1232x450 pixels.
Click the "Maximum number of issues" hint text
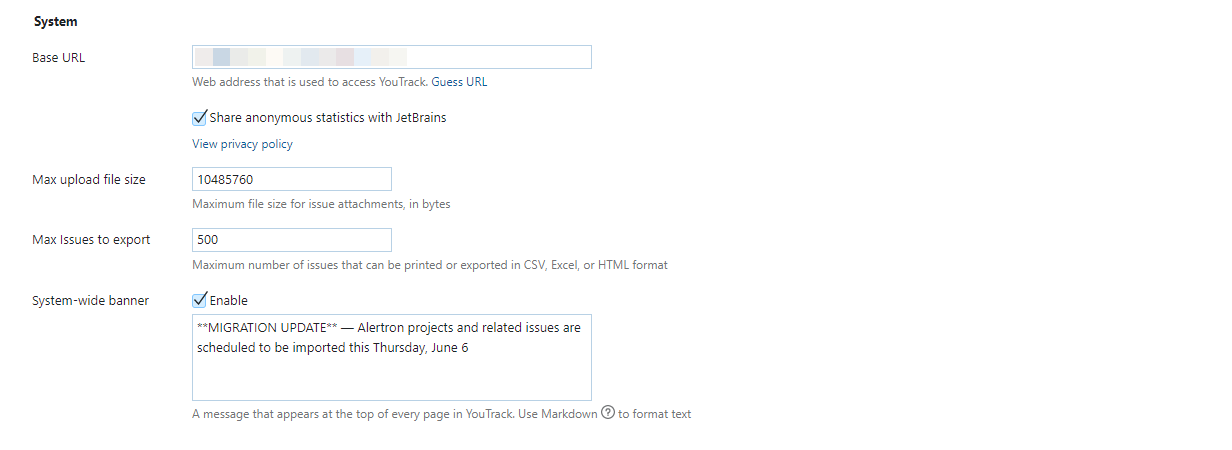[x=429, y=265]
